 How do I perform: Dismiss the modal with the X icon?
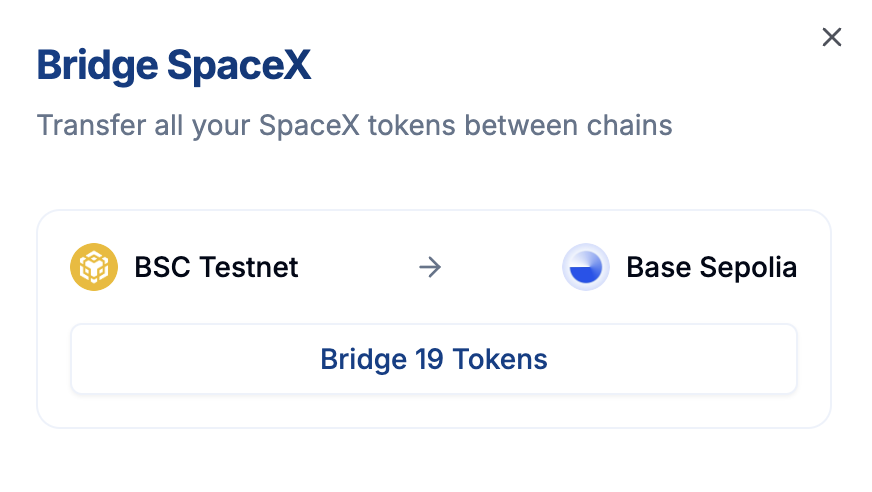831,37
